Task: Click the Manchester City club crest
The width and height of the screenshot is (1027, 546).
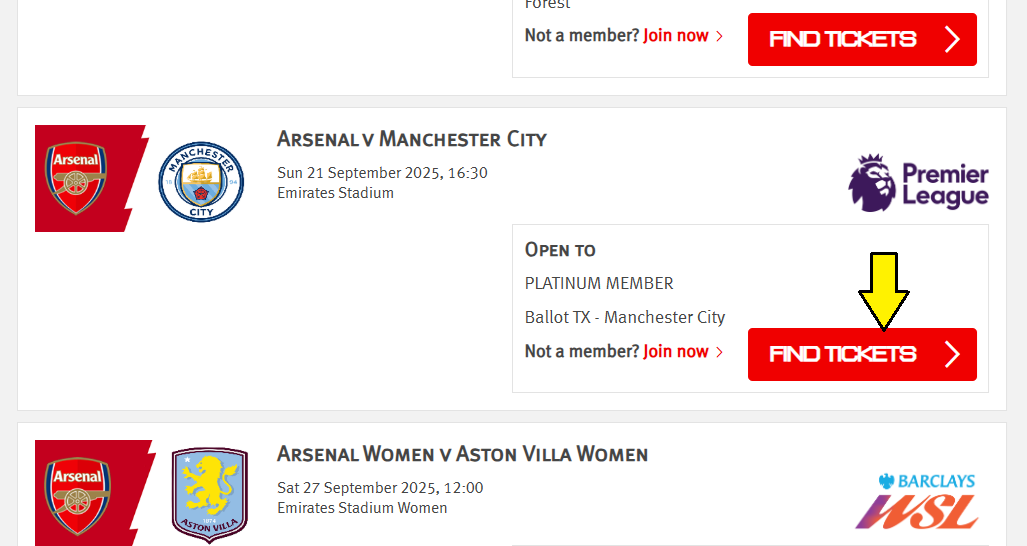Action: click(x=201, y=181)
